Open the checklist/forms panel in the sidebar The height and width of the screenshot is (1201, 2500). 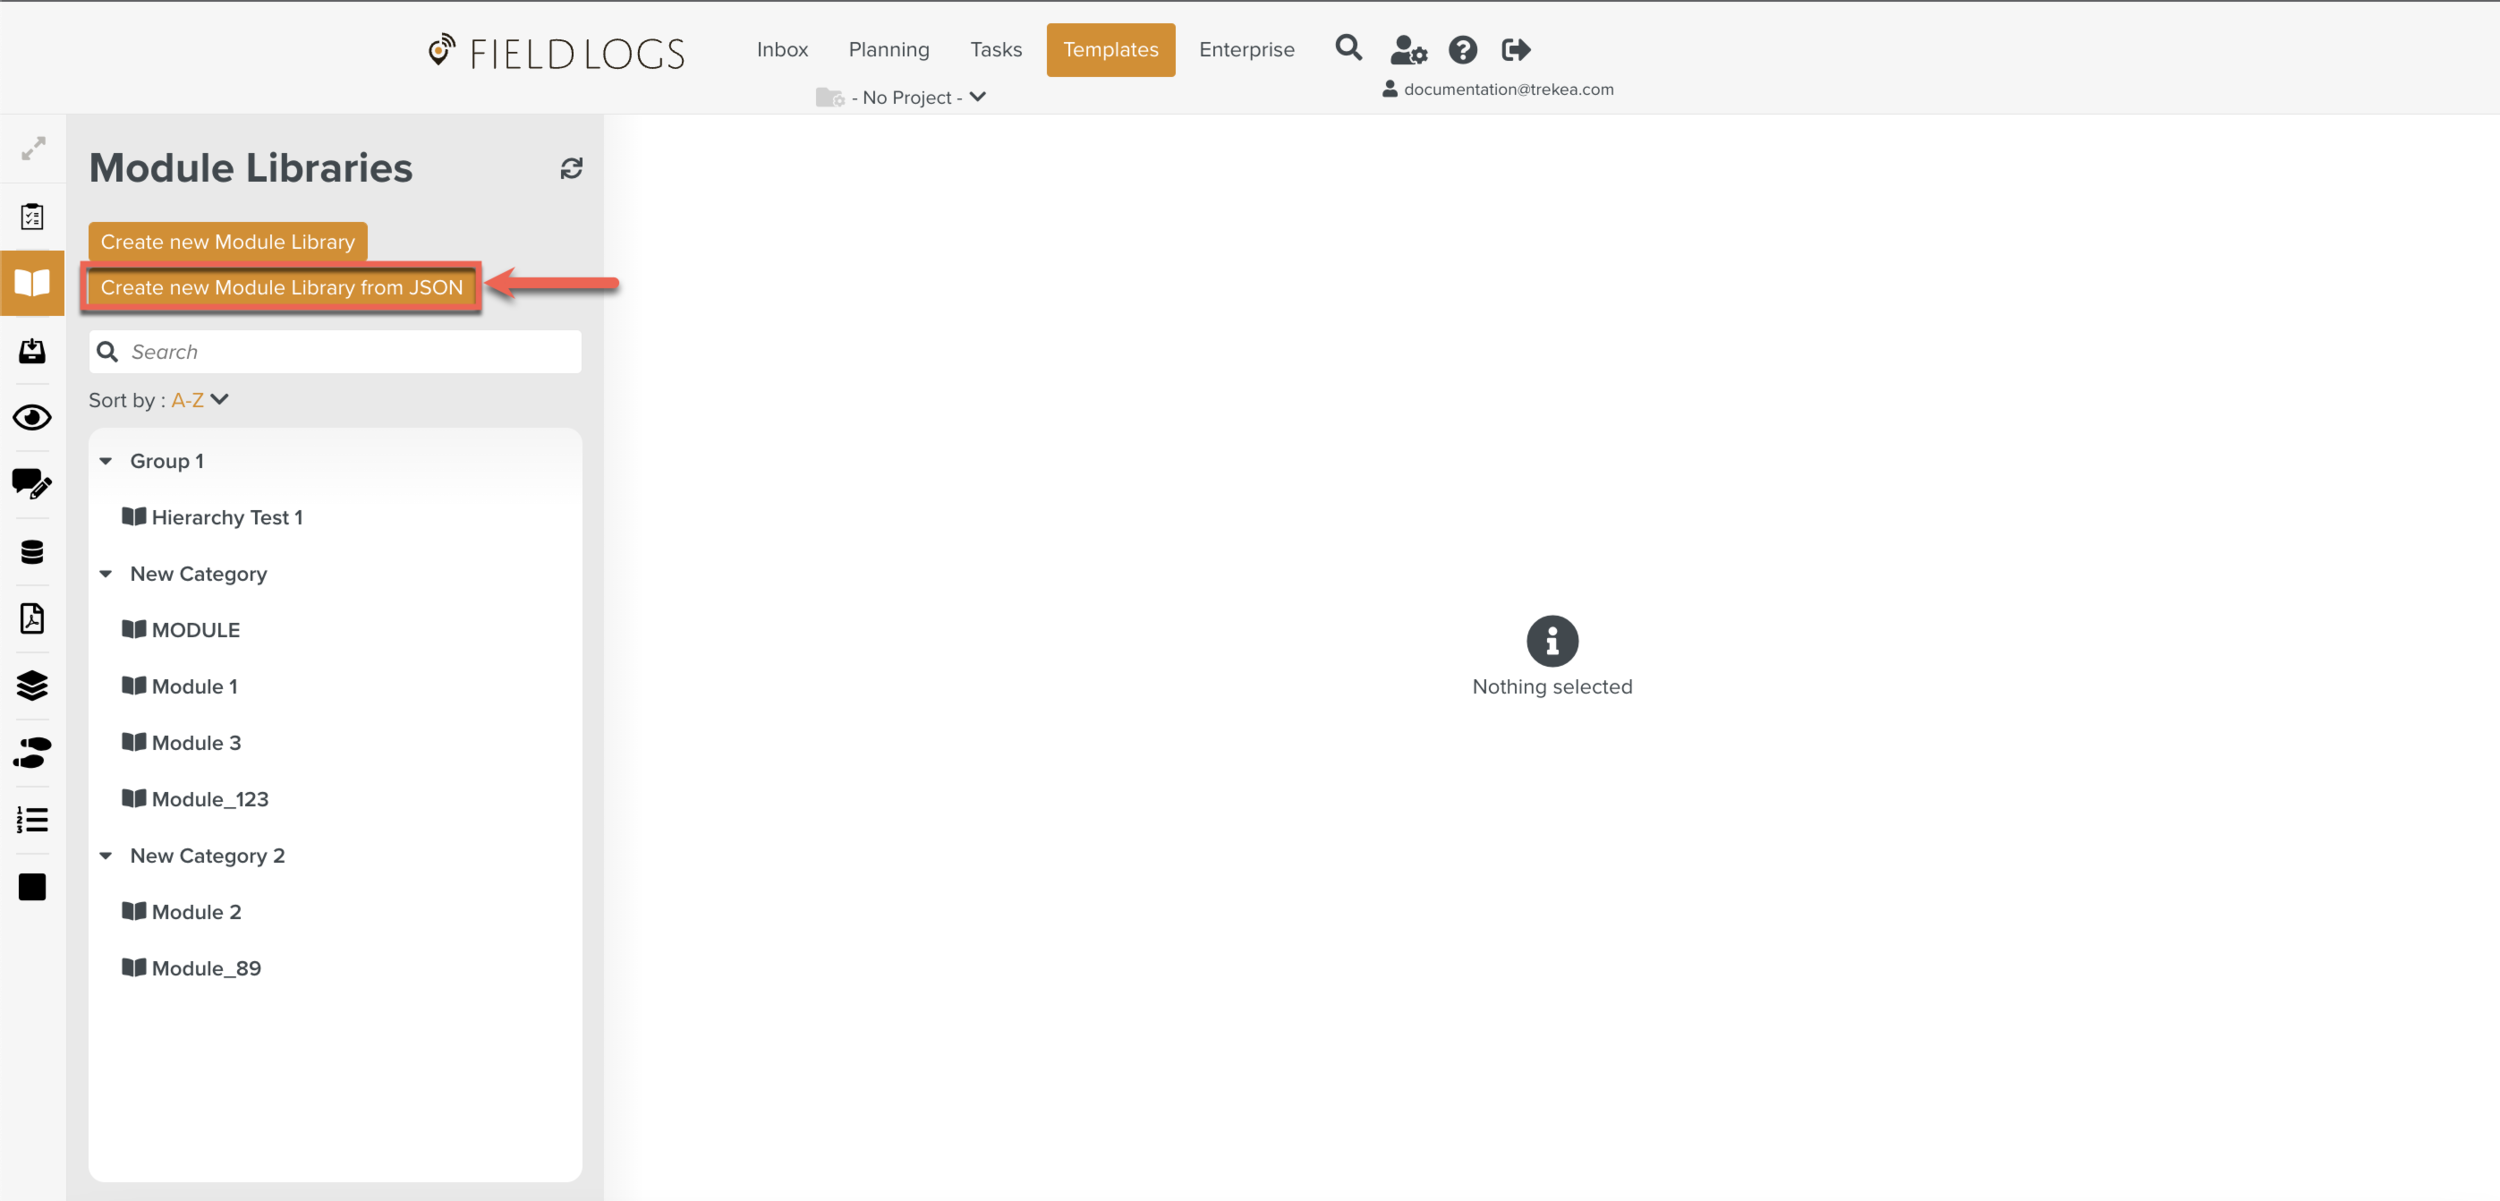32,215
